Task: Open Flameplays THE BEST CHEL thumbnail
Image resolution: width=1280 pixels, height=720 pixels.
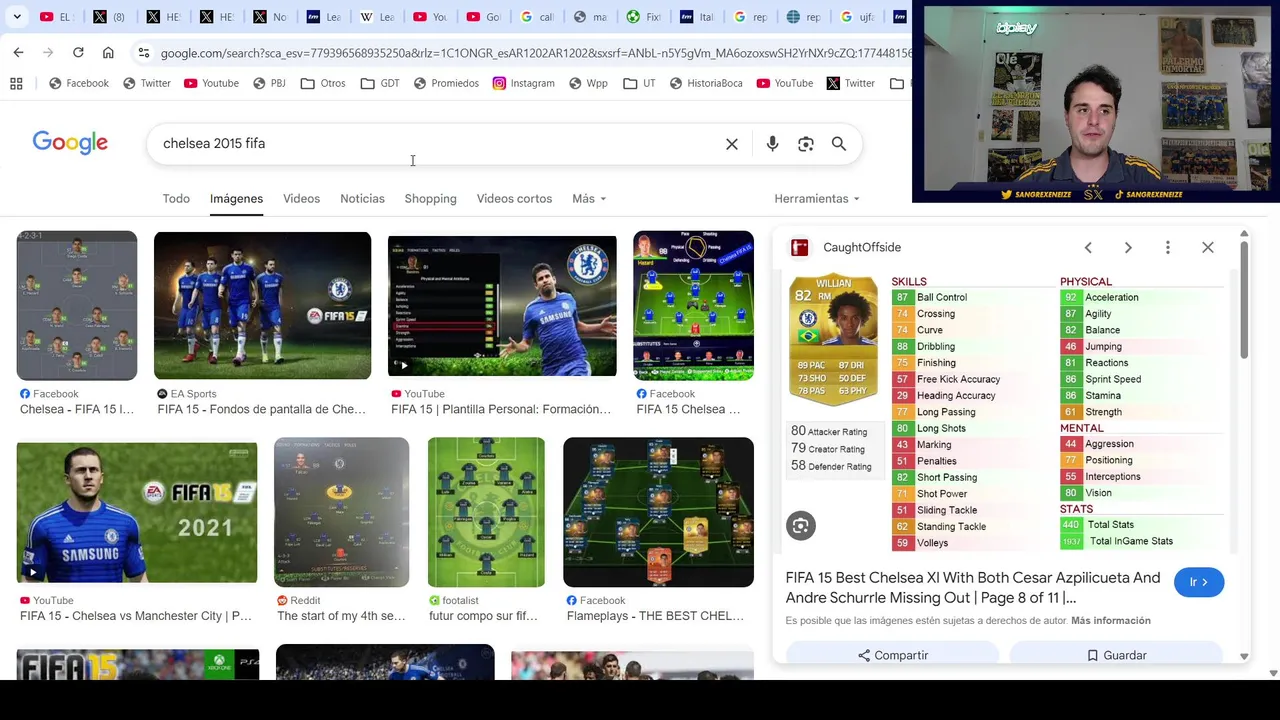Action: click(658, 512)
